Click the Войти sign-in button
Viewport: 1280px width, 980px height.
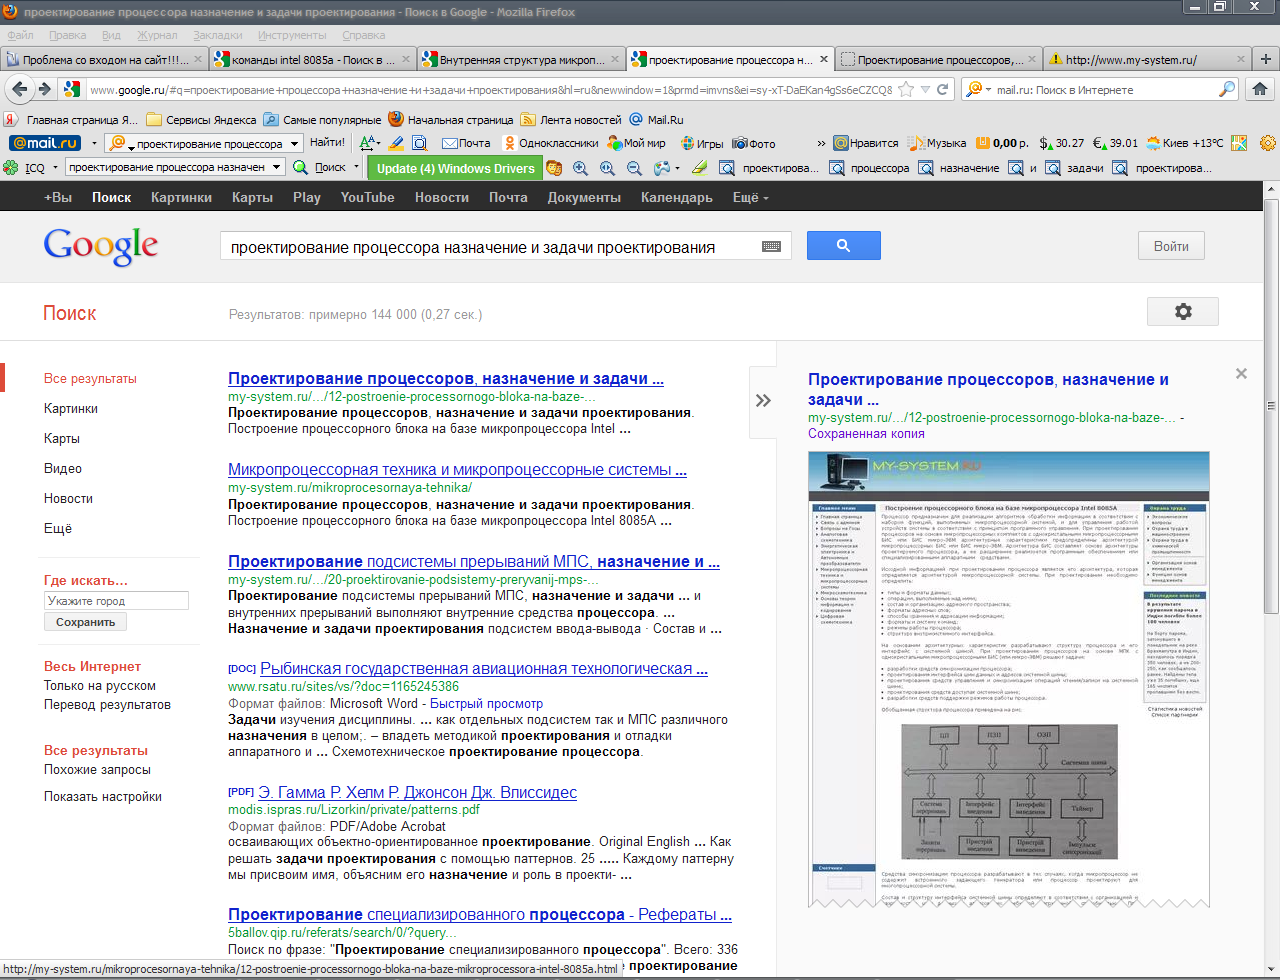coord(1171,246)
